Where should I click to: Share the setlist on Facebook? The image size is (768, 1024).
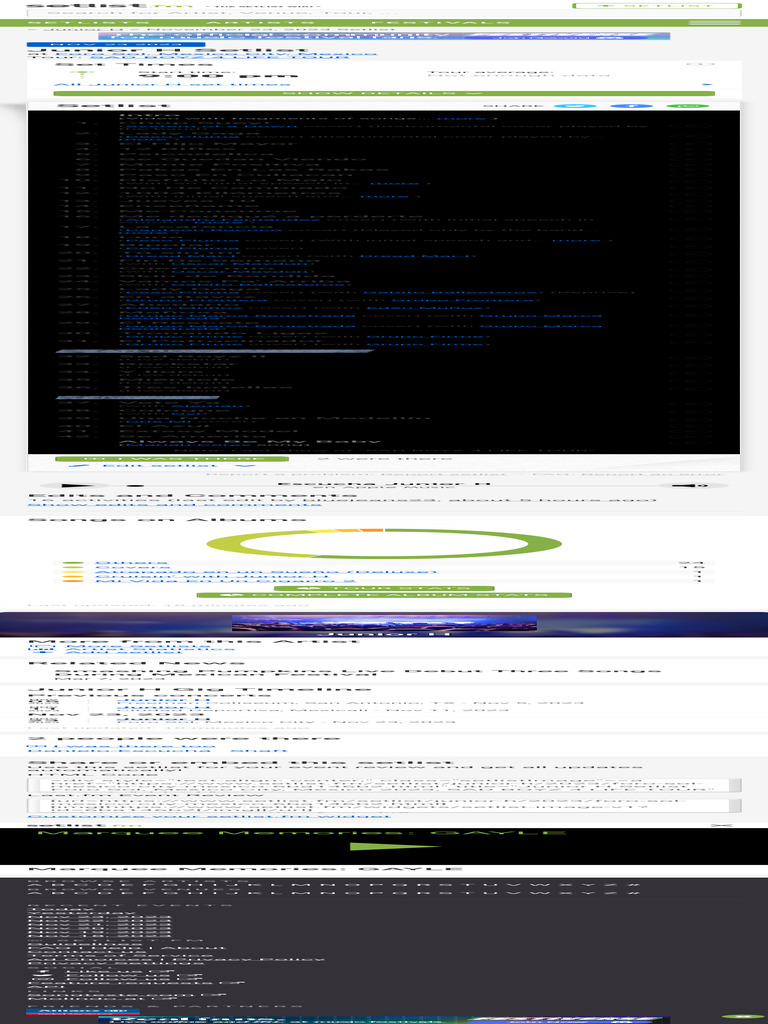pyautogui.click(x=631, y=106)
